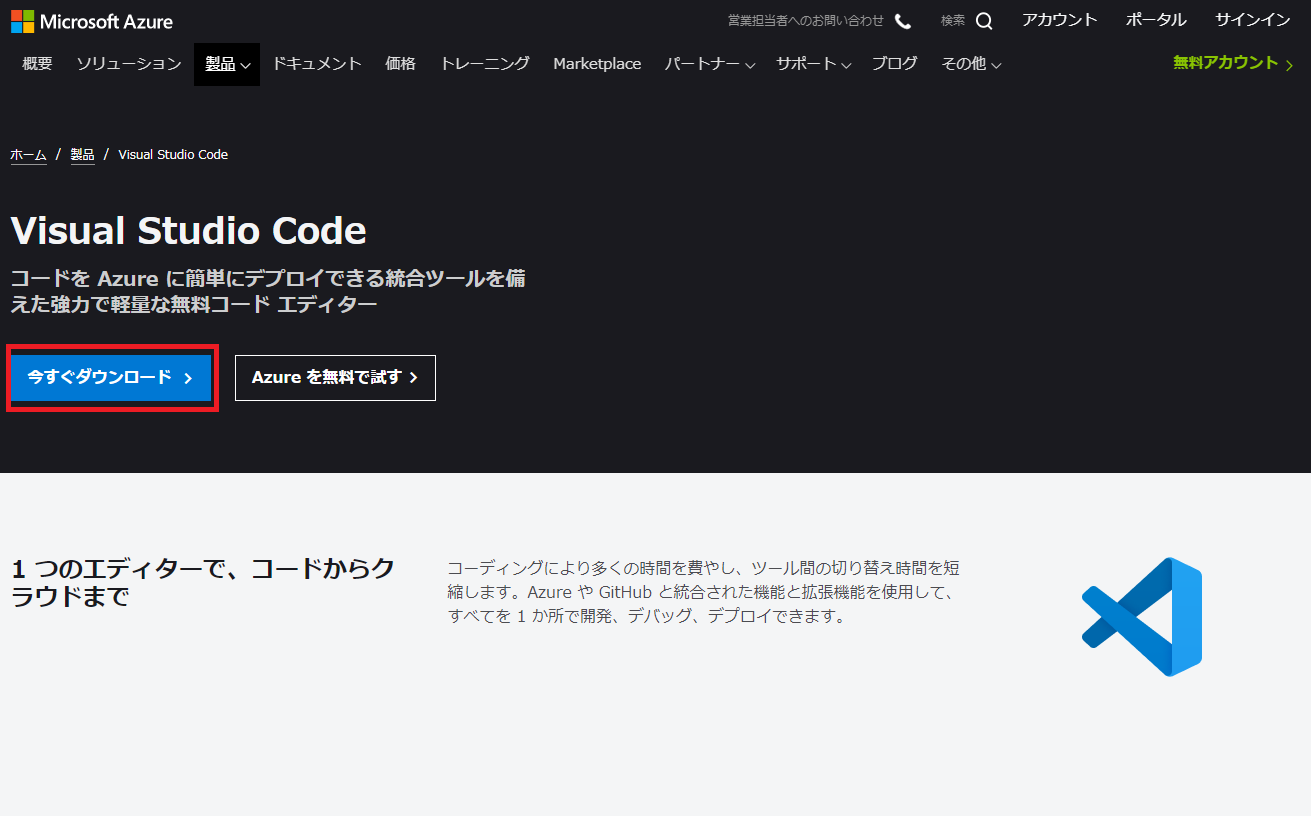Viewport: 1311px width, 823px height.
Task: Open the 価格 menu item
Action: pyautogui.click(x=400, y=64)
